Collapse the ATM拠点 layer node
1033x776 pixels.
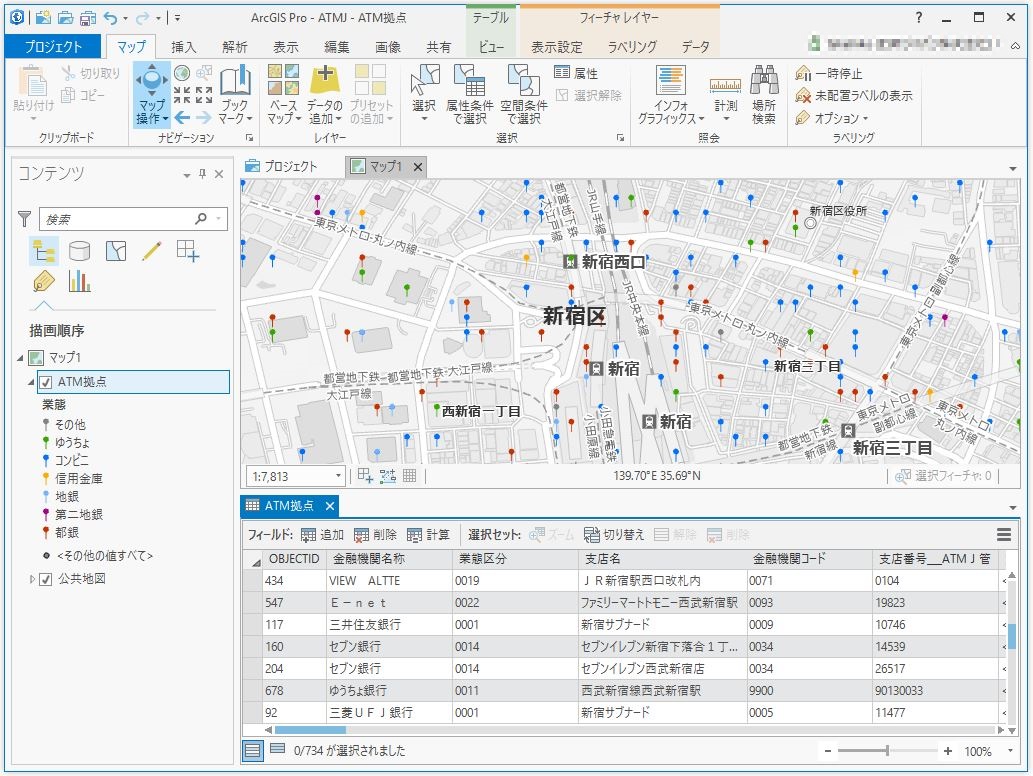(32, 382)
